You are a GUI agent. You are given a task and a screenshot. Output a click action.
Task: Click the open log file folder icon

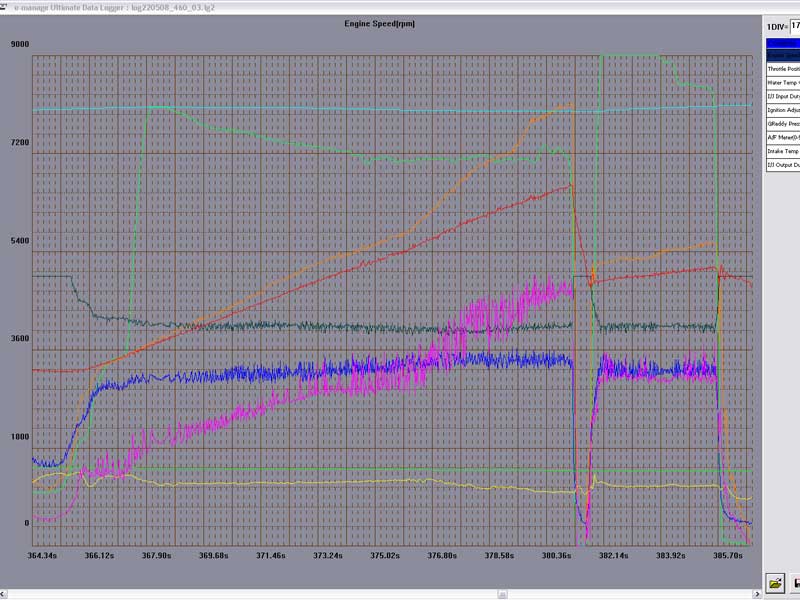click(775, 581)
